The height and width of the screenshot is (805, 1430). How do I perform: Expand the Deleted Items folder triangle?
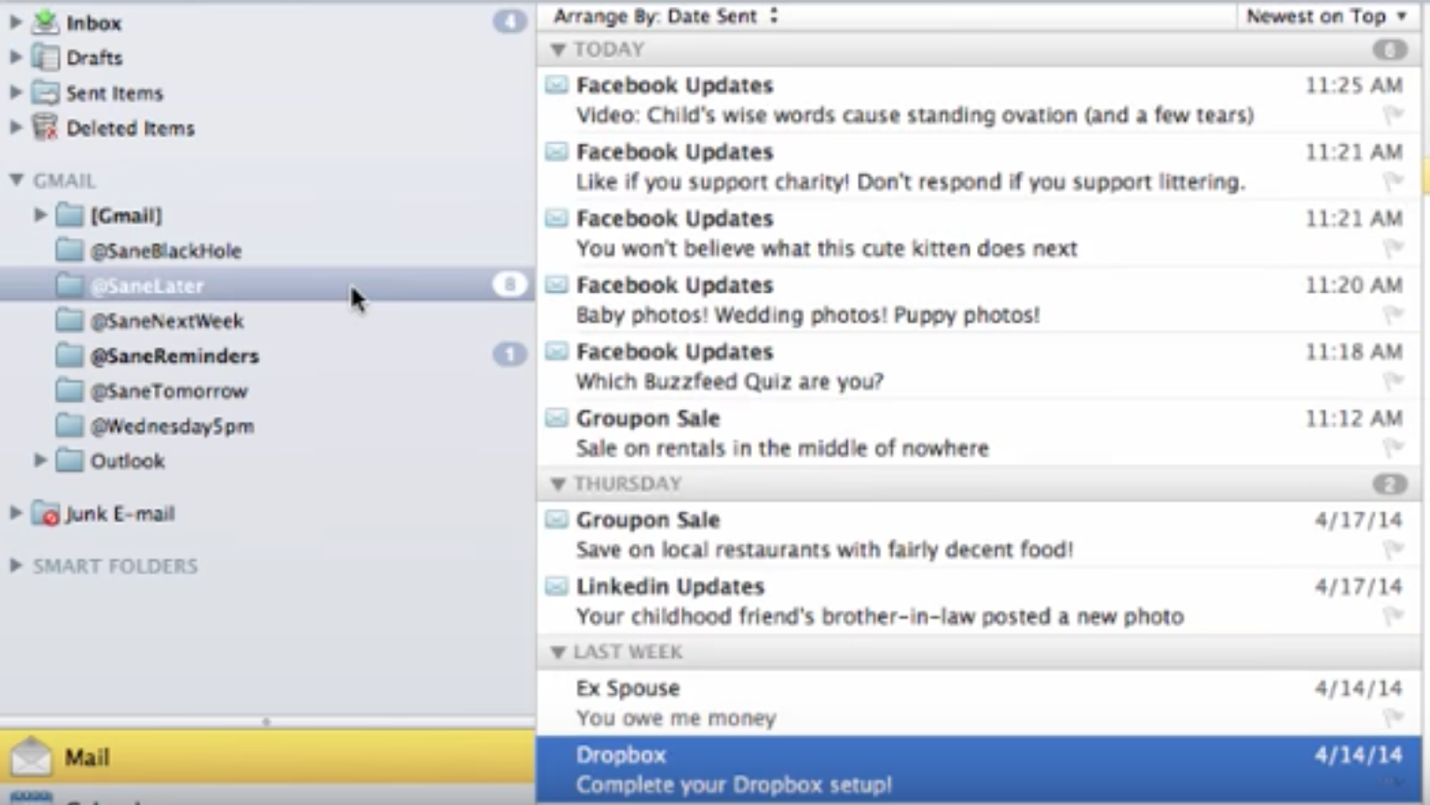[x=16, y=127]
